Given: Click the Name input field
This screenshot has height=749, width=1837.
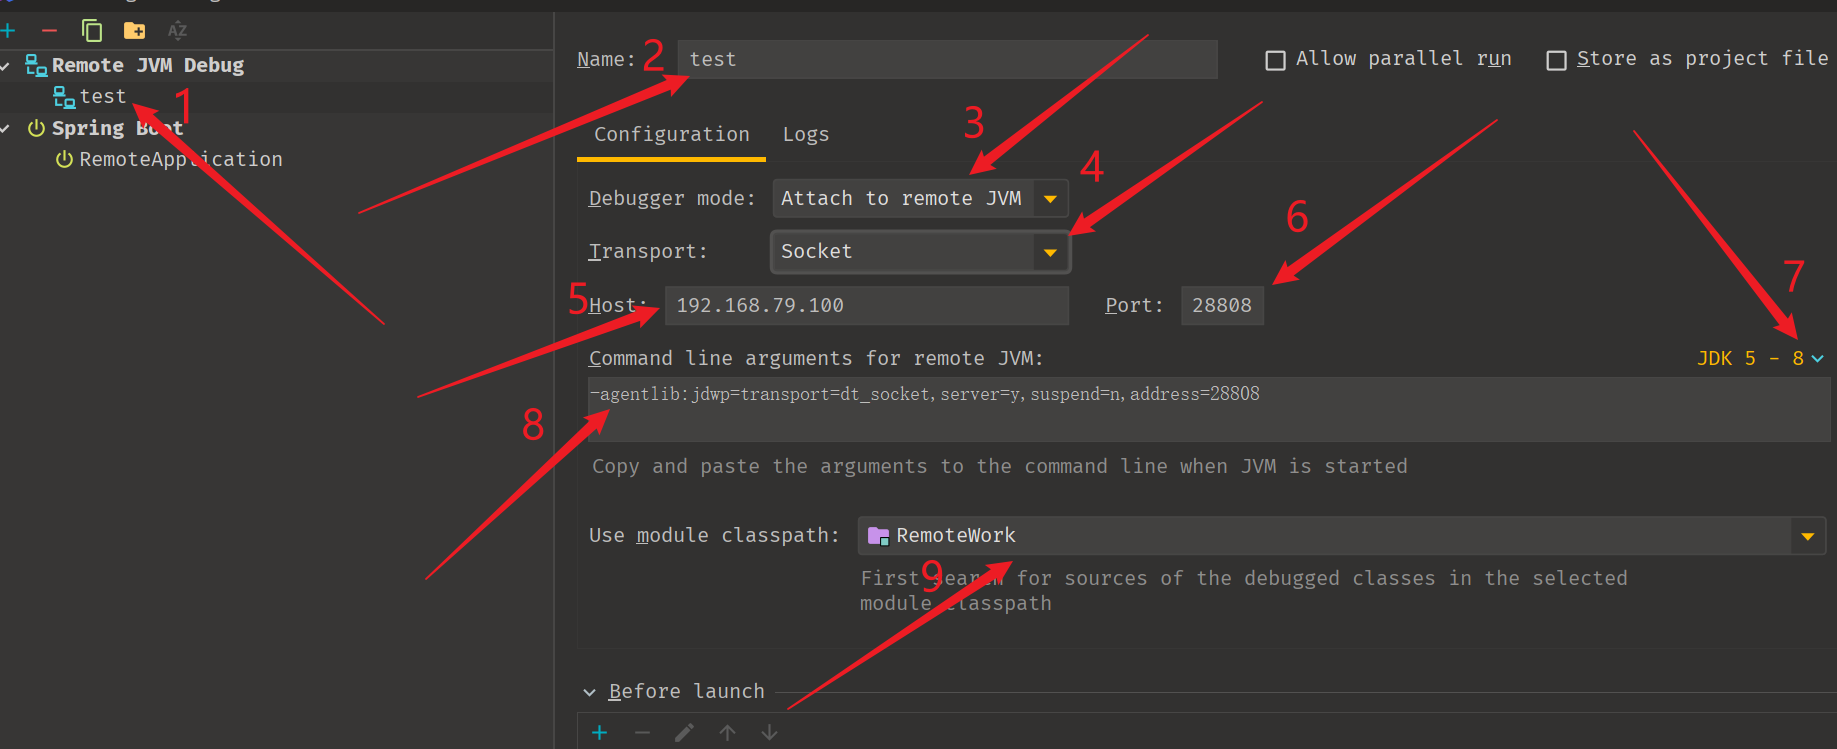Looking at the screenshot, I should click(x=947, y=59).
